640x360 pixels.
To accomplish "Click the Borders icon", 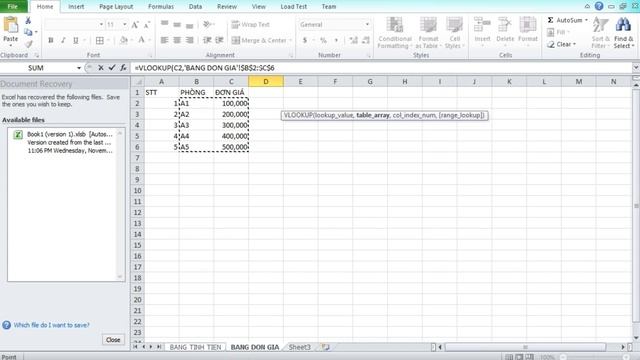I will 100,40.
